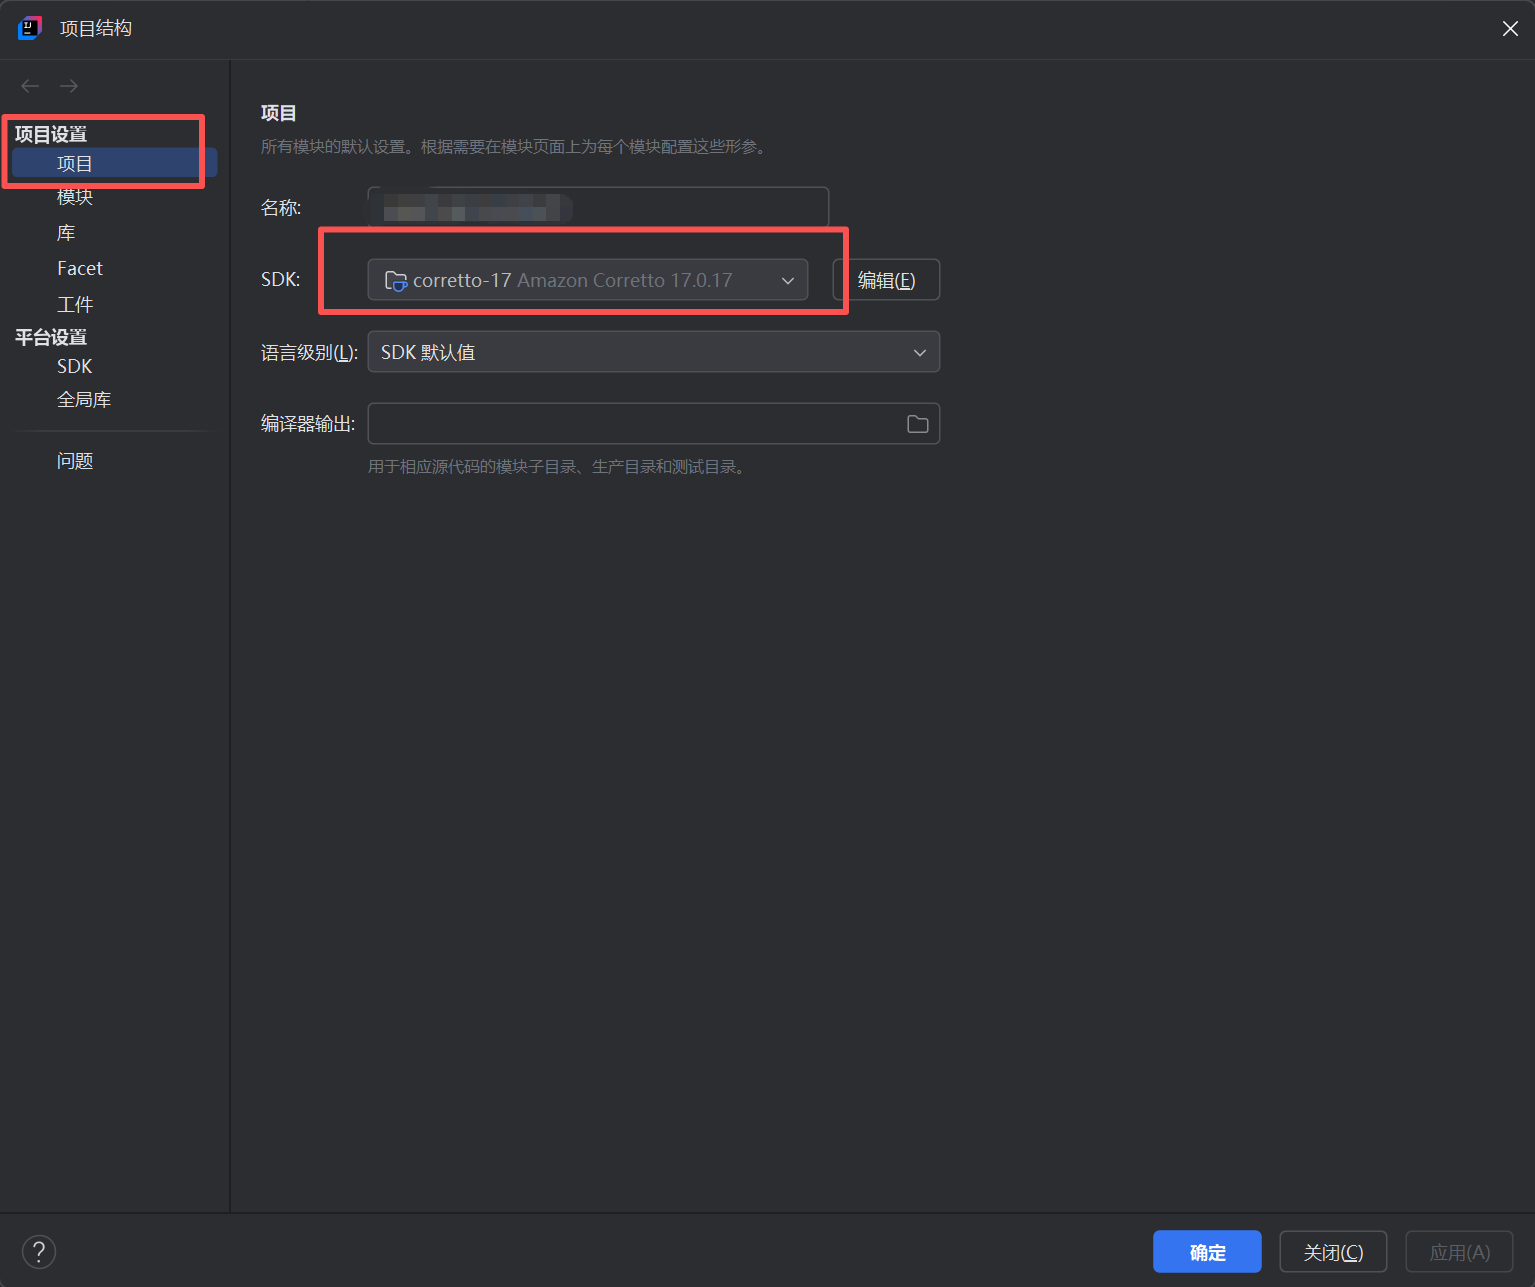Close the 项目结构 dialog

point(1510,29)
